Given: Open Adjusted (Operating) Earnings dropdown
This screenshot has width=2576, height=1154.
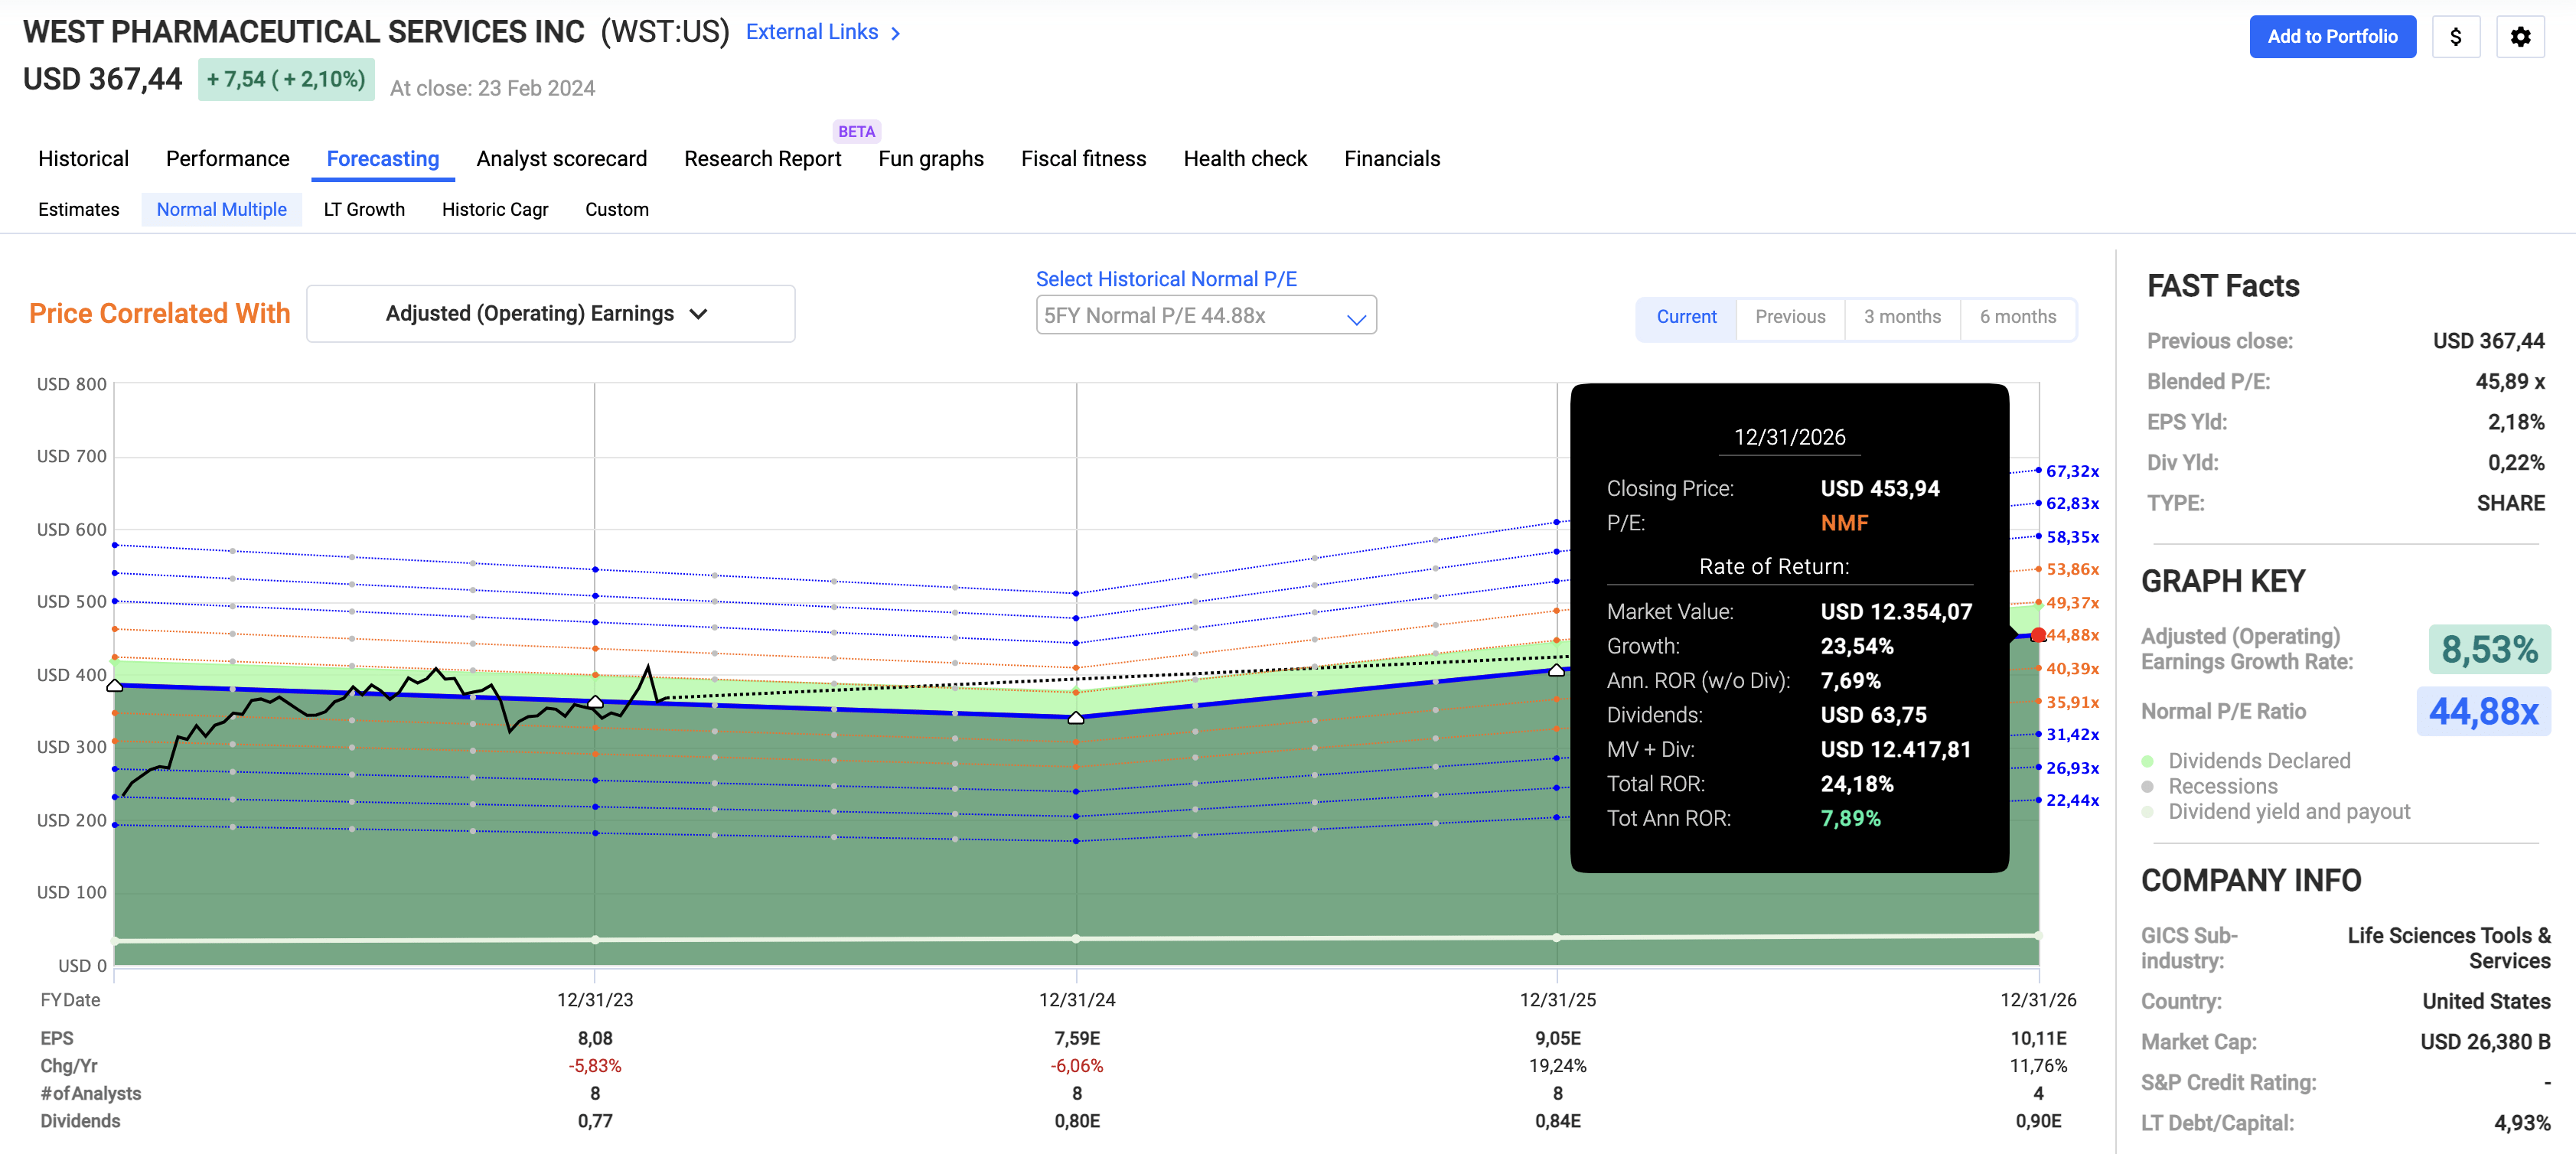Looking at the screenshot, I should tap(550, 314).
